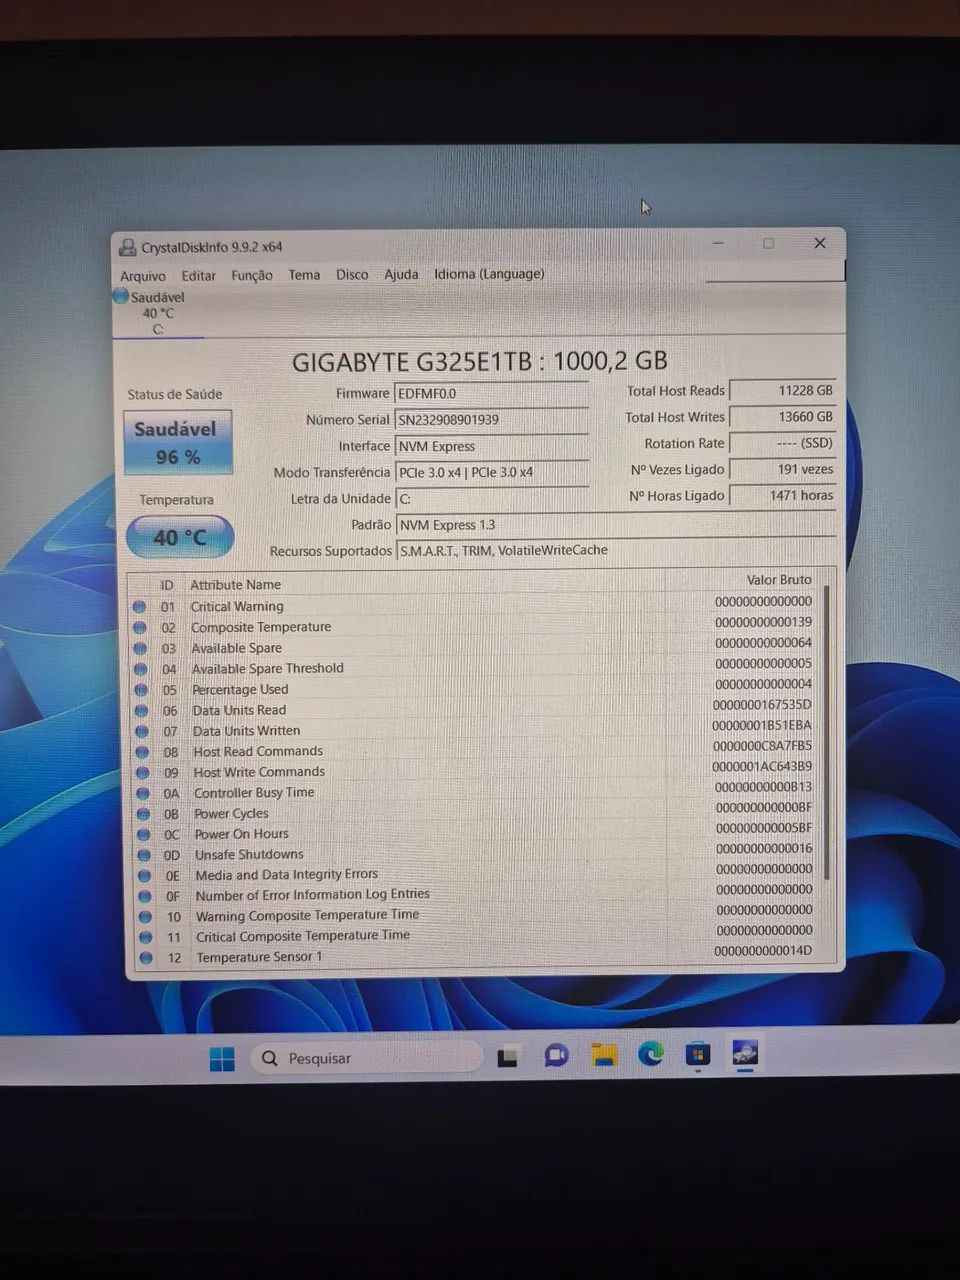The image size is (960, 1280).
Task: Click the Padrão field NVM Express 1.3
Action: coord(615,524)
